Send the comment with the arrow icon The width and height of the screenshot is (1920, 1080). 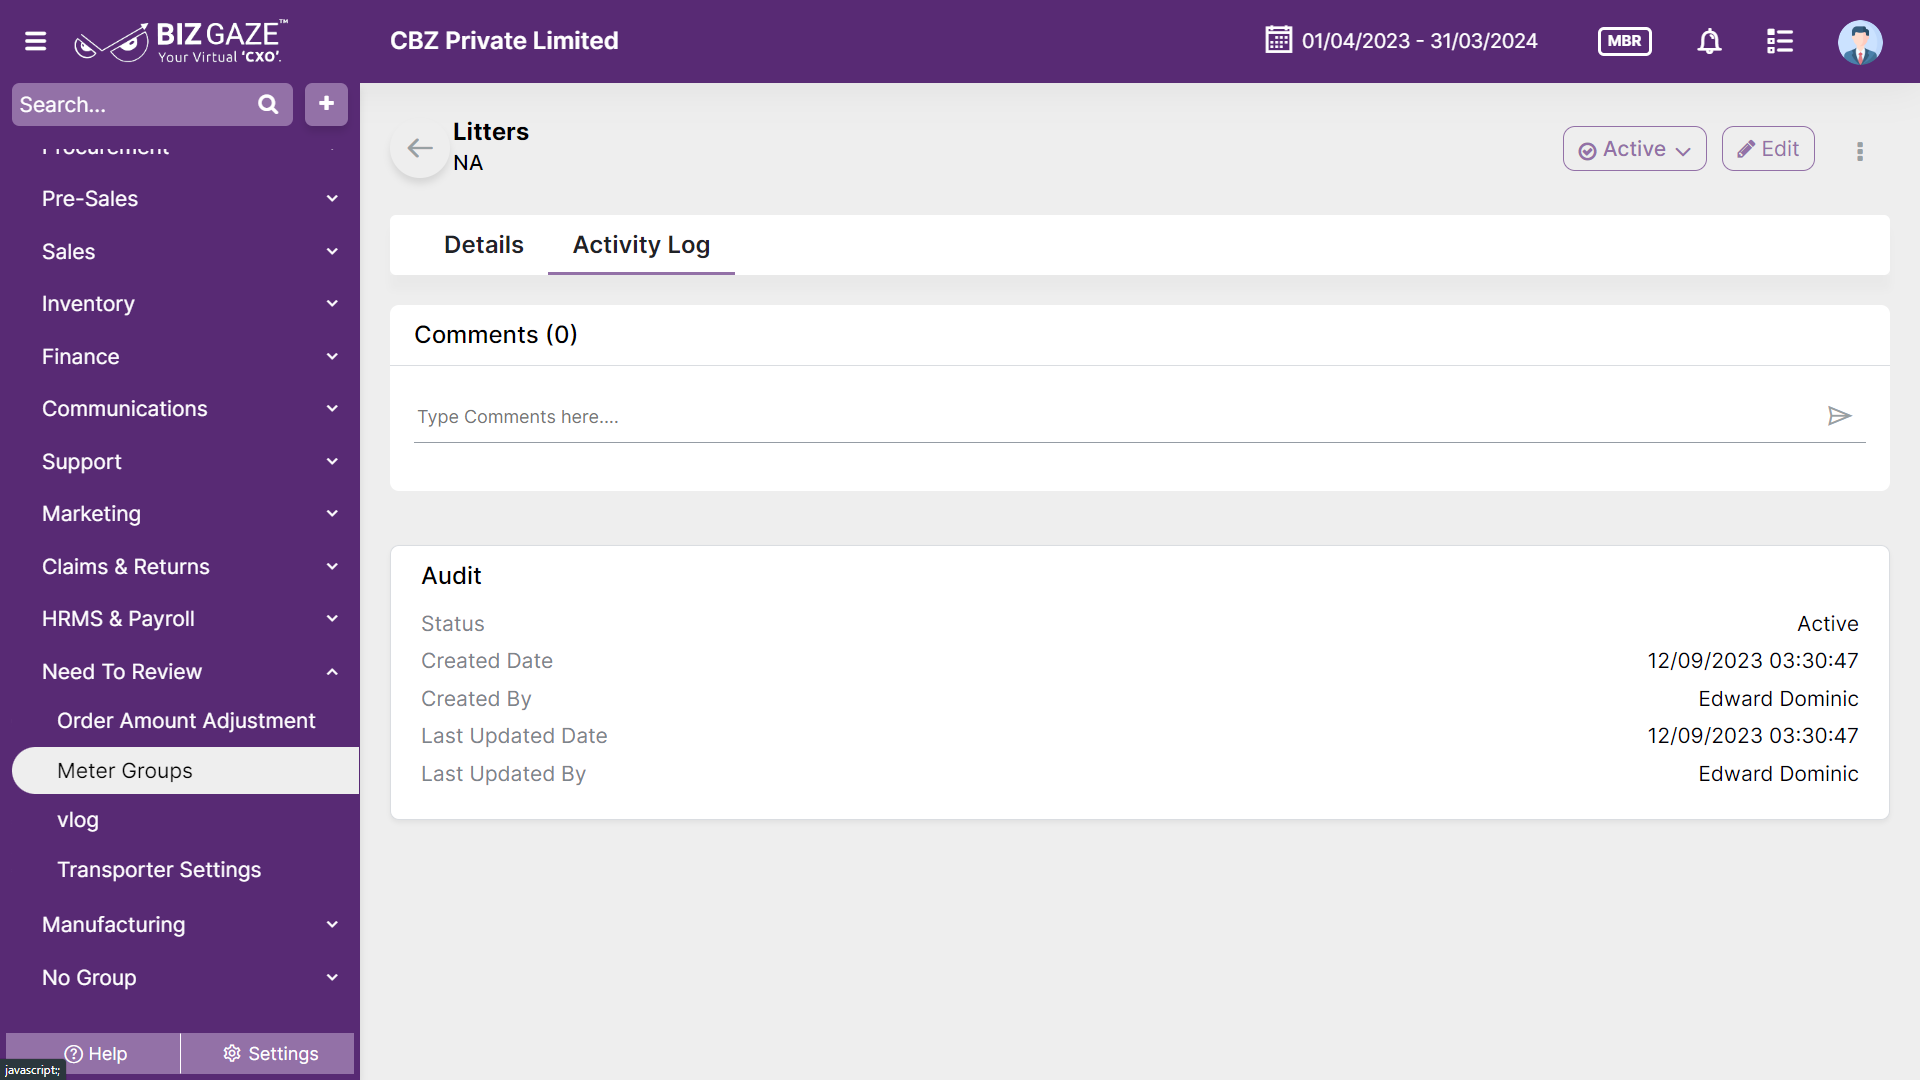[1839, 416]
